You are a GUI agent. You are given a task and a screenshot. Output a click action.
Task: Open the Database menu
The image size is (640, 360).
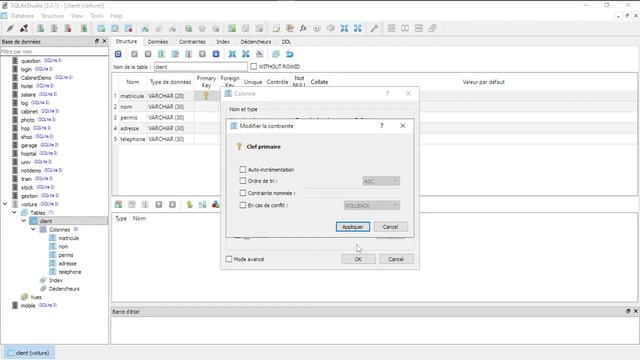(x=22, y=16)
